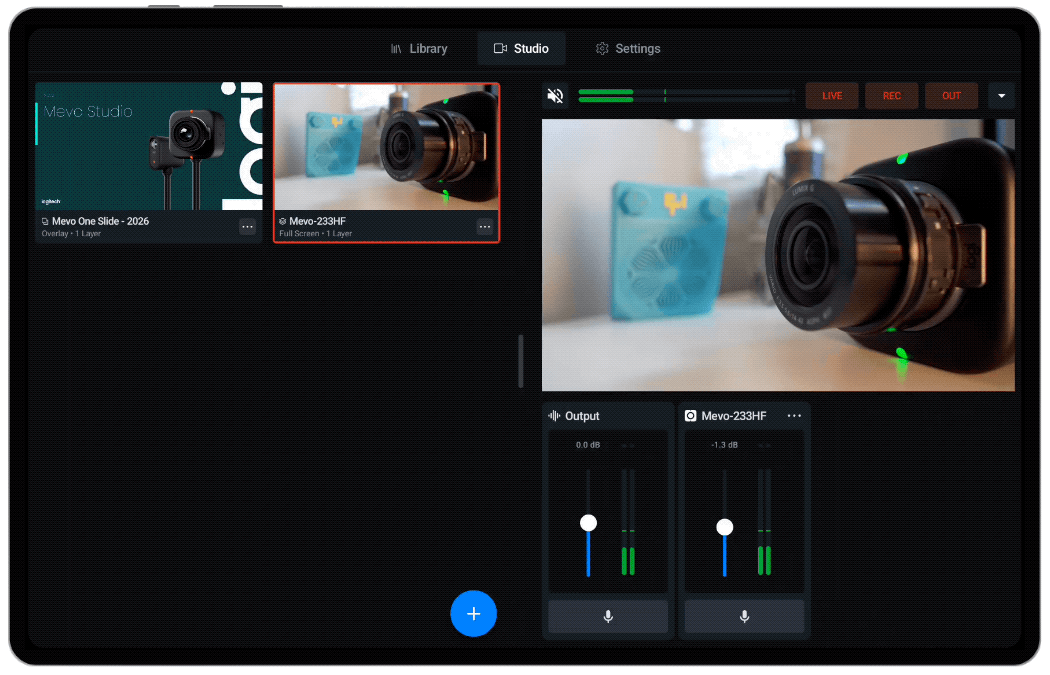Click the camera icon on the Mevo-233HF mixer
1050x675 pixels.
(x=690, y=415)
